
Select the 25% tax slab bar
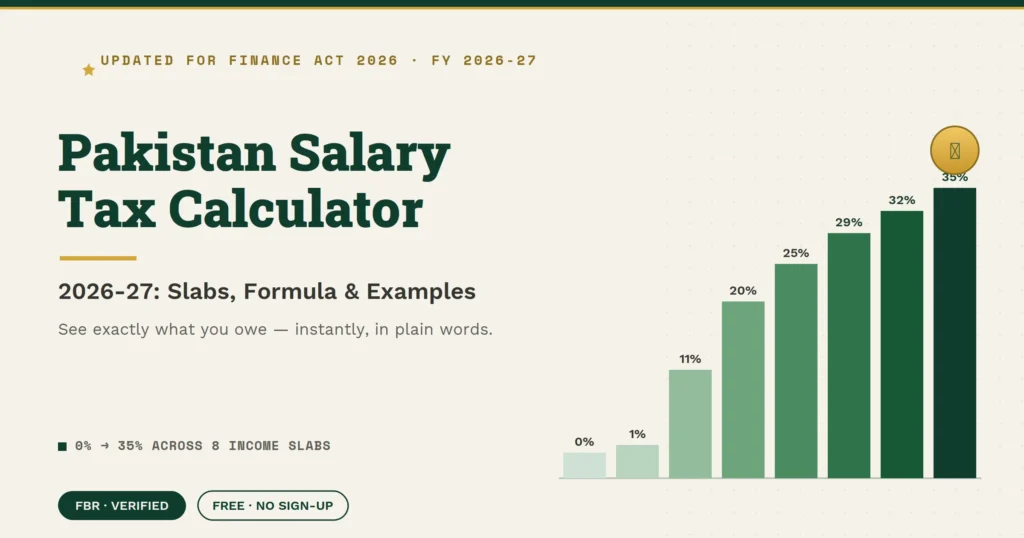click(x=796, y=371)
